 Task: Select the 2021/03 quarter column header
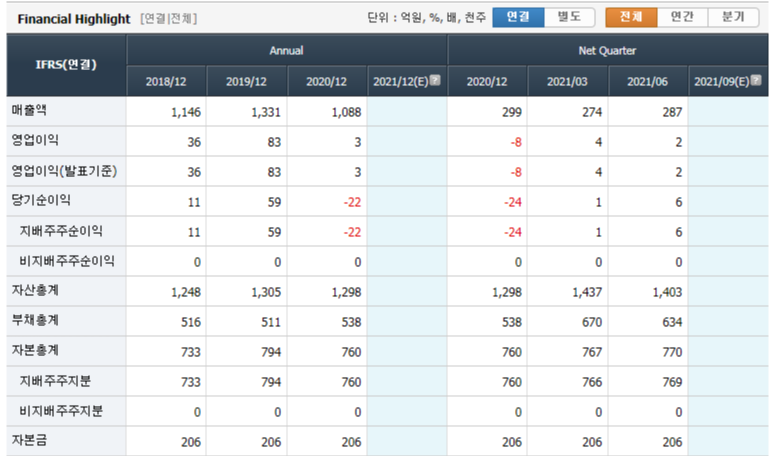[x=568, y=81]
